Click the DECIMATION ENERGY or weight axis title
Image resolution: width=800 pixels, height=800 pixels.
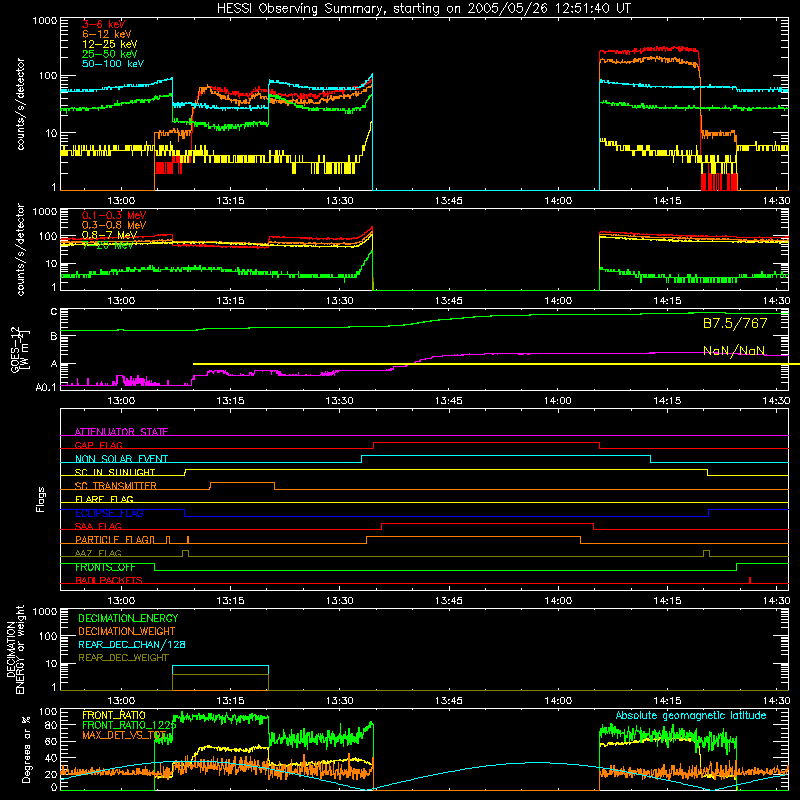coord(15,649)
